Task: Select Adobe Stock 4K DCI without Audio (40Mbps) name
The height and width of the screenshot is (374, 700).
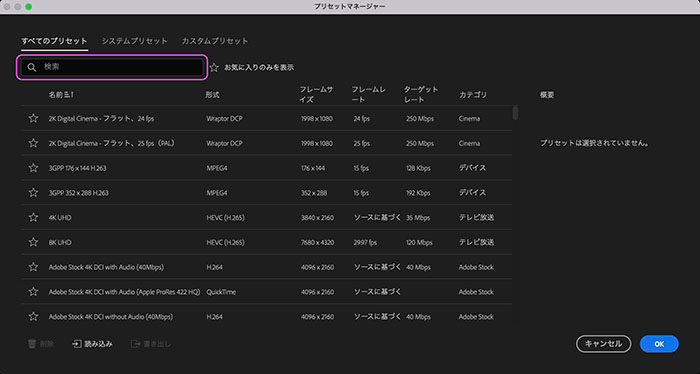Action: (111, 317)
